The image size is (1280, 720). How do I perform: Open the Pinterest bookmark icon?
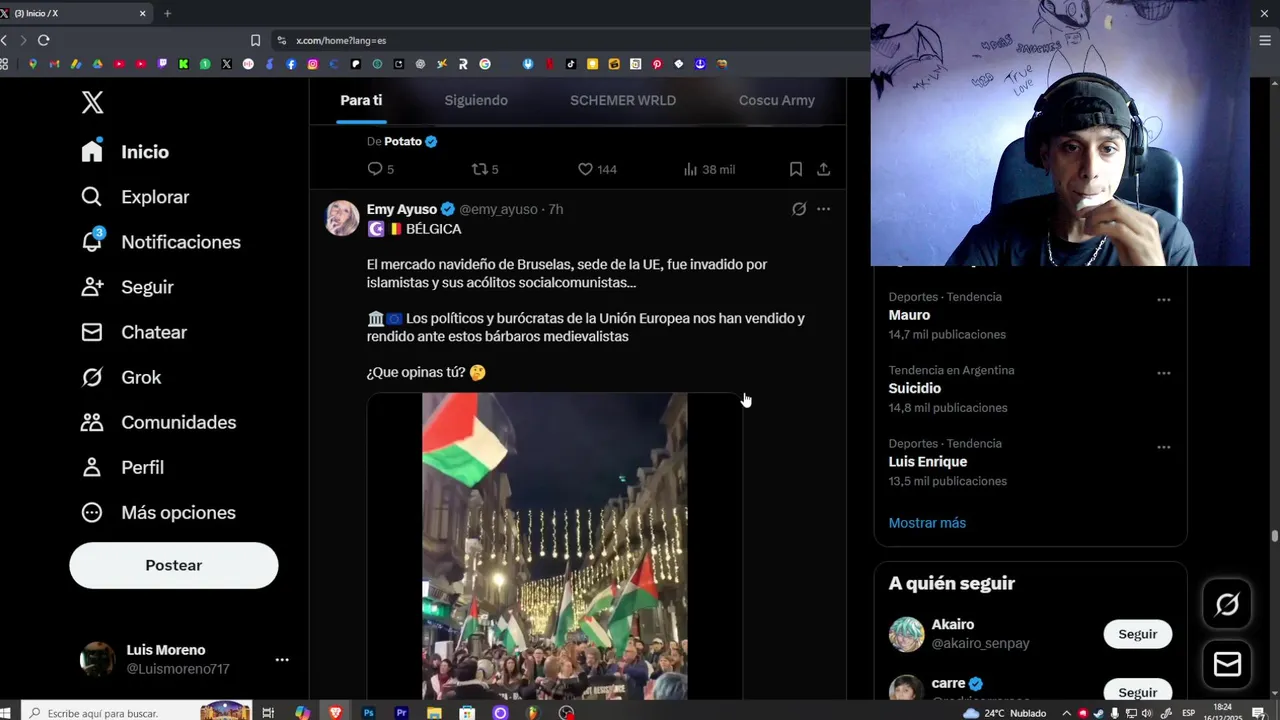657,64
